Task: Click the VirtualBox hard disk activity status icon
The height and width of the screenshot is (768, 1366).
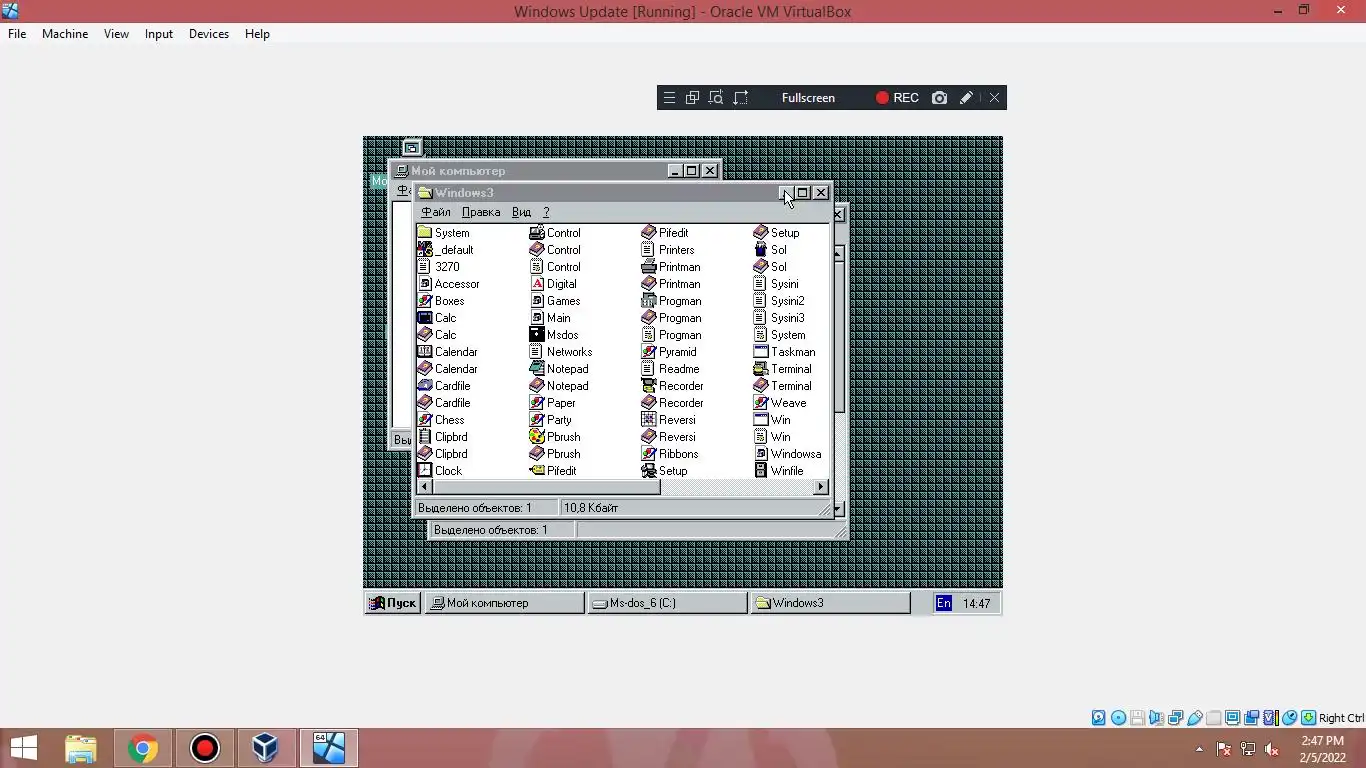Action: tap(1099, 718)
